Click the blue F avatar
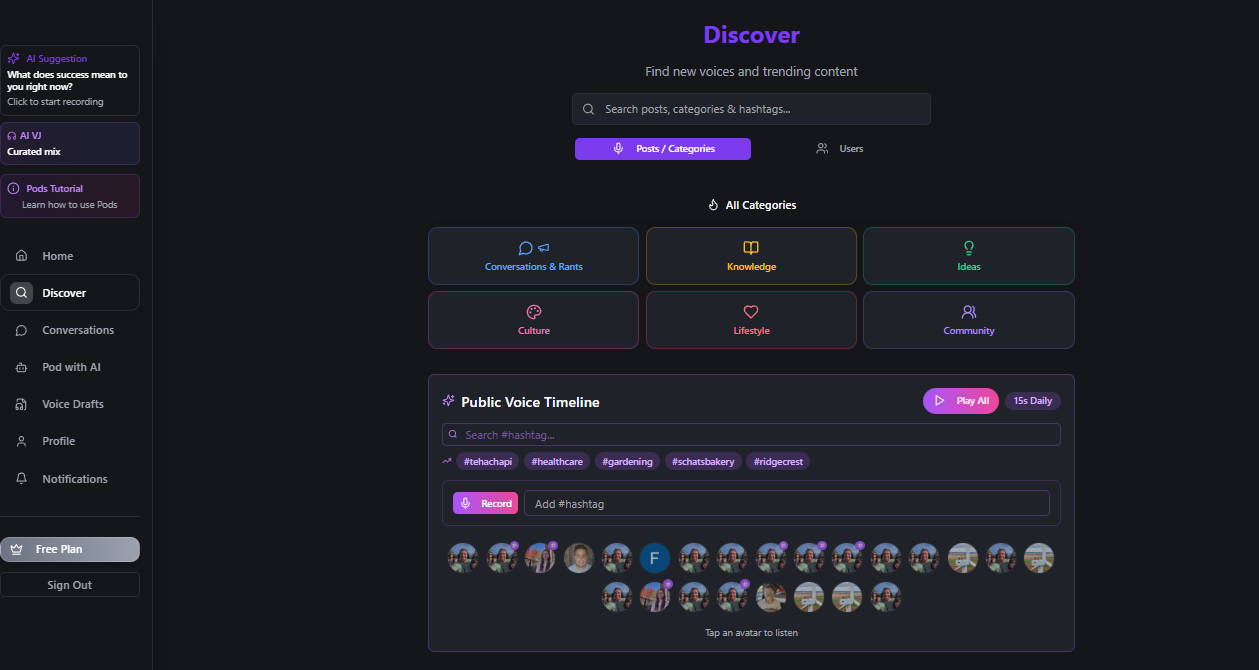Image resolution: width=1259 pixels, height=670 pixels. pos(655,558)
